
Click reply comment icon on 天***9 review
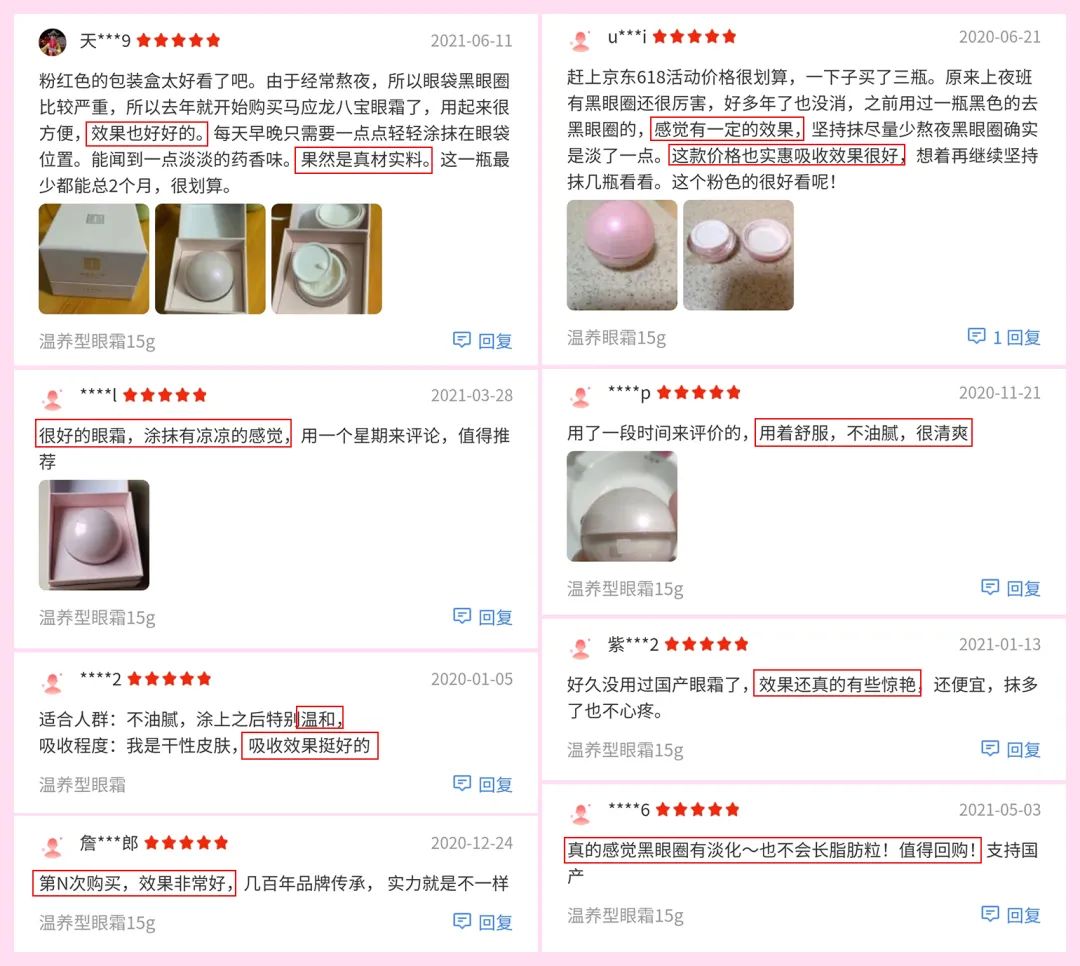(461, 339)
